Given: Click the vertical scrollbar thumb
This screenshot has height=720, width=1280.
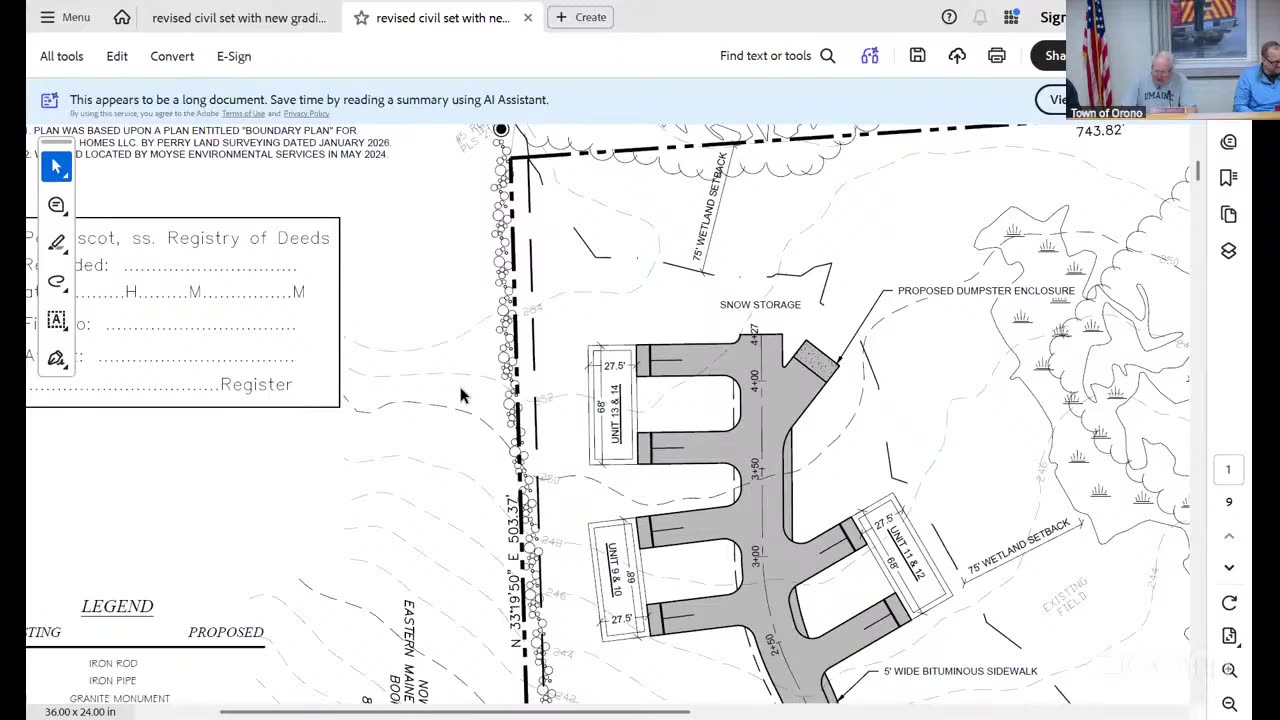Looking at the screenshot, I should tap(1197, 171).
